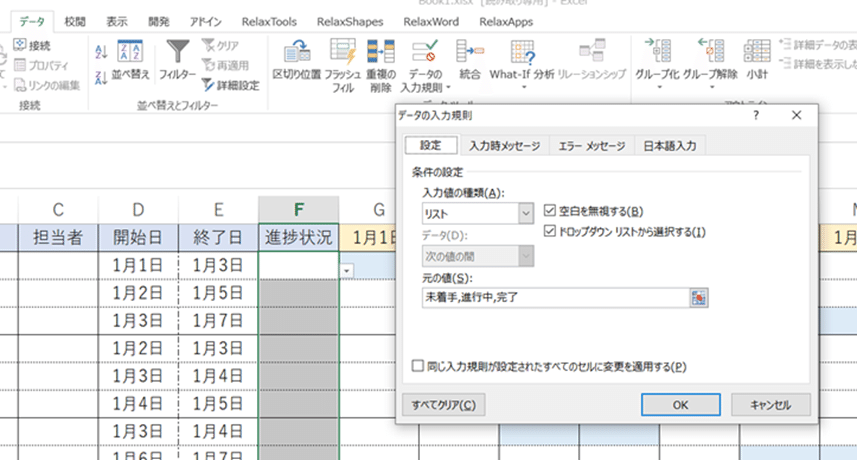Click the Data Validation (データの入力規則) icon

point(425,51)
